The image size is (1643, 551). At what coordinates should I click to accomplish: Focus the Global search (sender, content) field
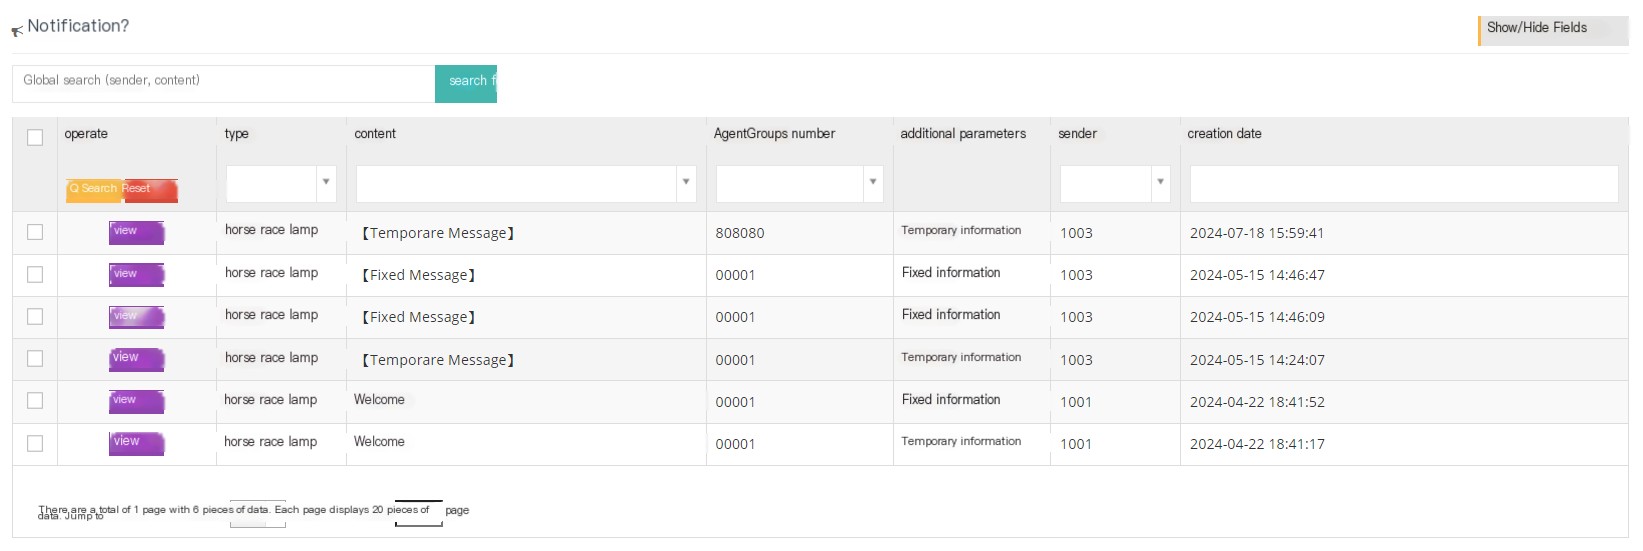point(223,83)
